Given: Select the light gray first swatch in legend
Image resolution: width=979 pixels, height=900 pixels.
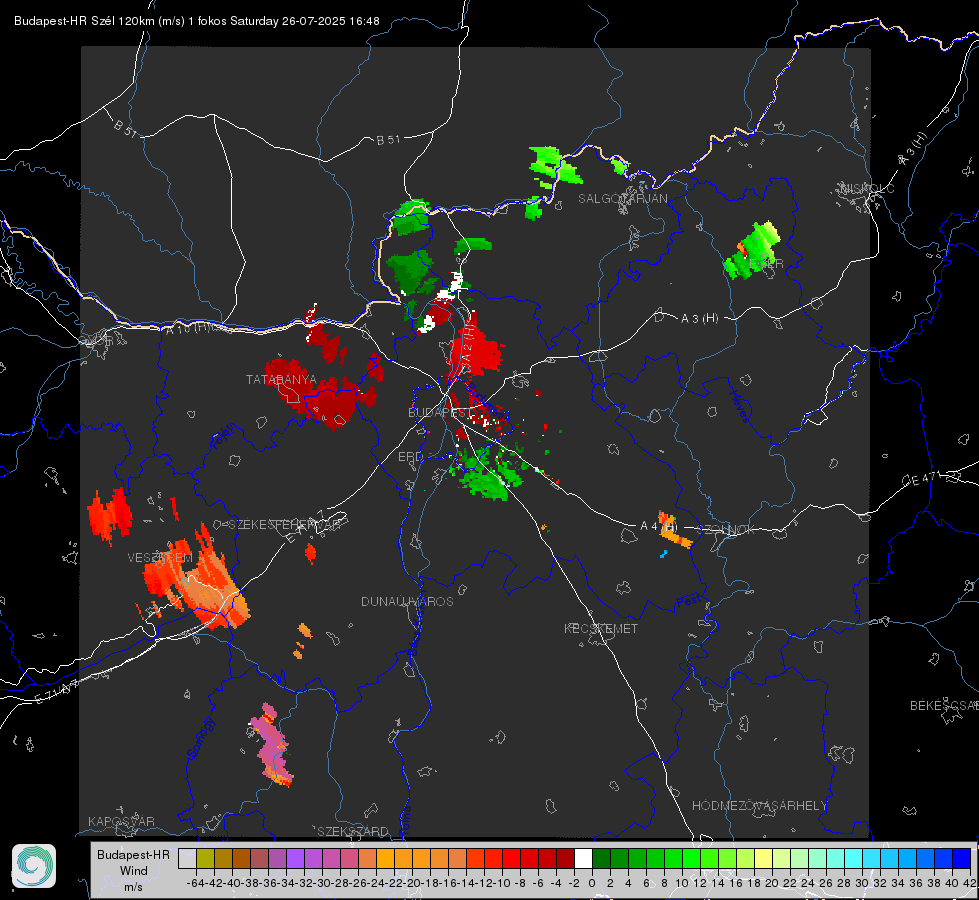Looking at the screenshot, I should click(187, 858).
